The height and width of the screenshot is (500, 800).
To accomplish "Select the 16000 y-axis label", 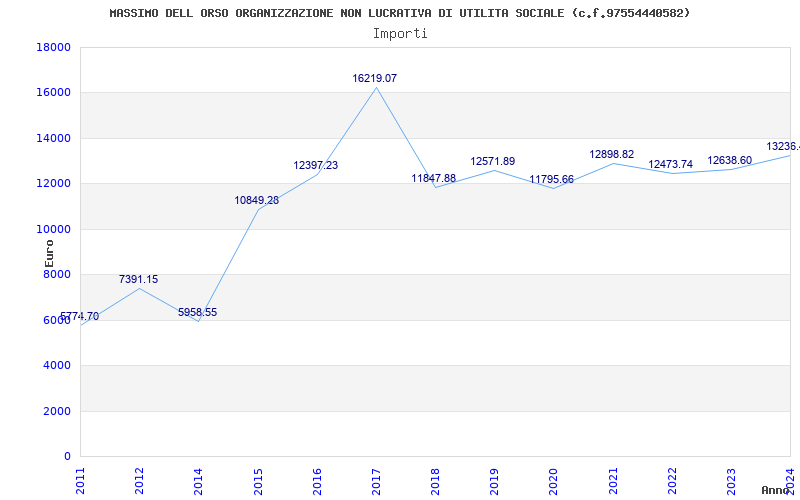I will click(x=54, y=93).
